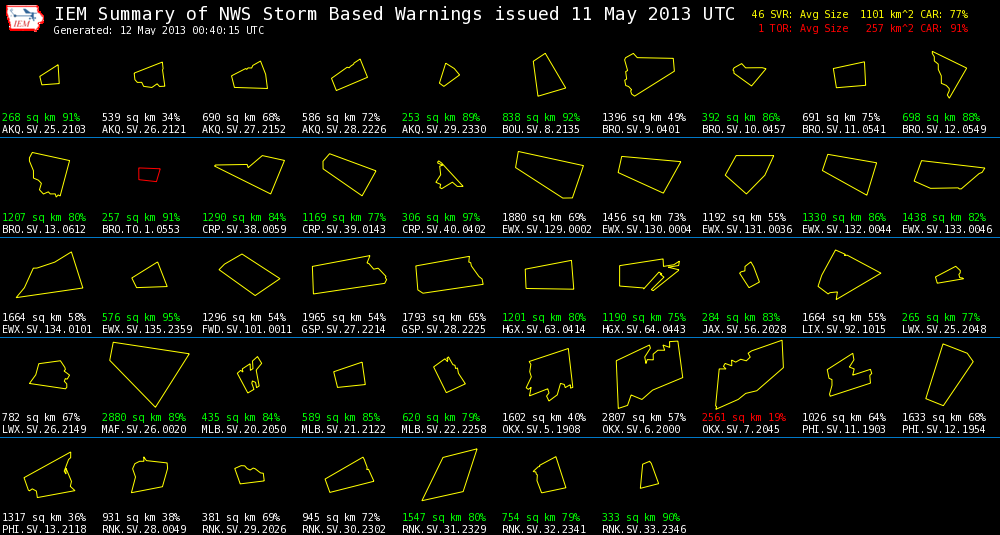Click the '1456 sq km 73%' value
The width and height of the screenshot is (1000, 535).
pyautogui.click(x=644, y=217)
